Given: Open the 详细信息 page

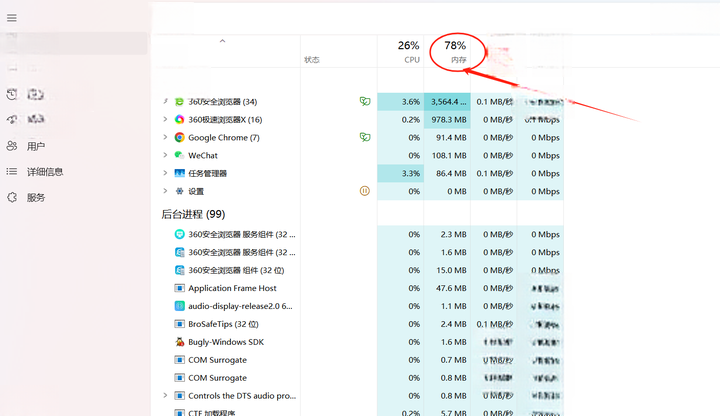Looking at the screenshot, I should [45, 172].
